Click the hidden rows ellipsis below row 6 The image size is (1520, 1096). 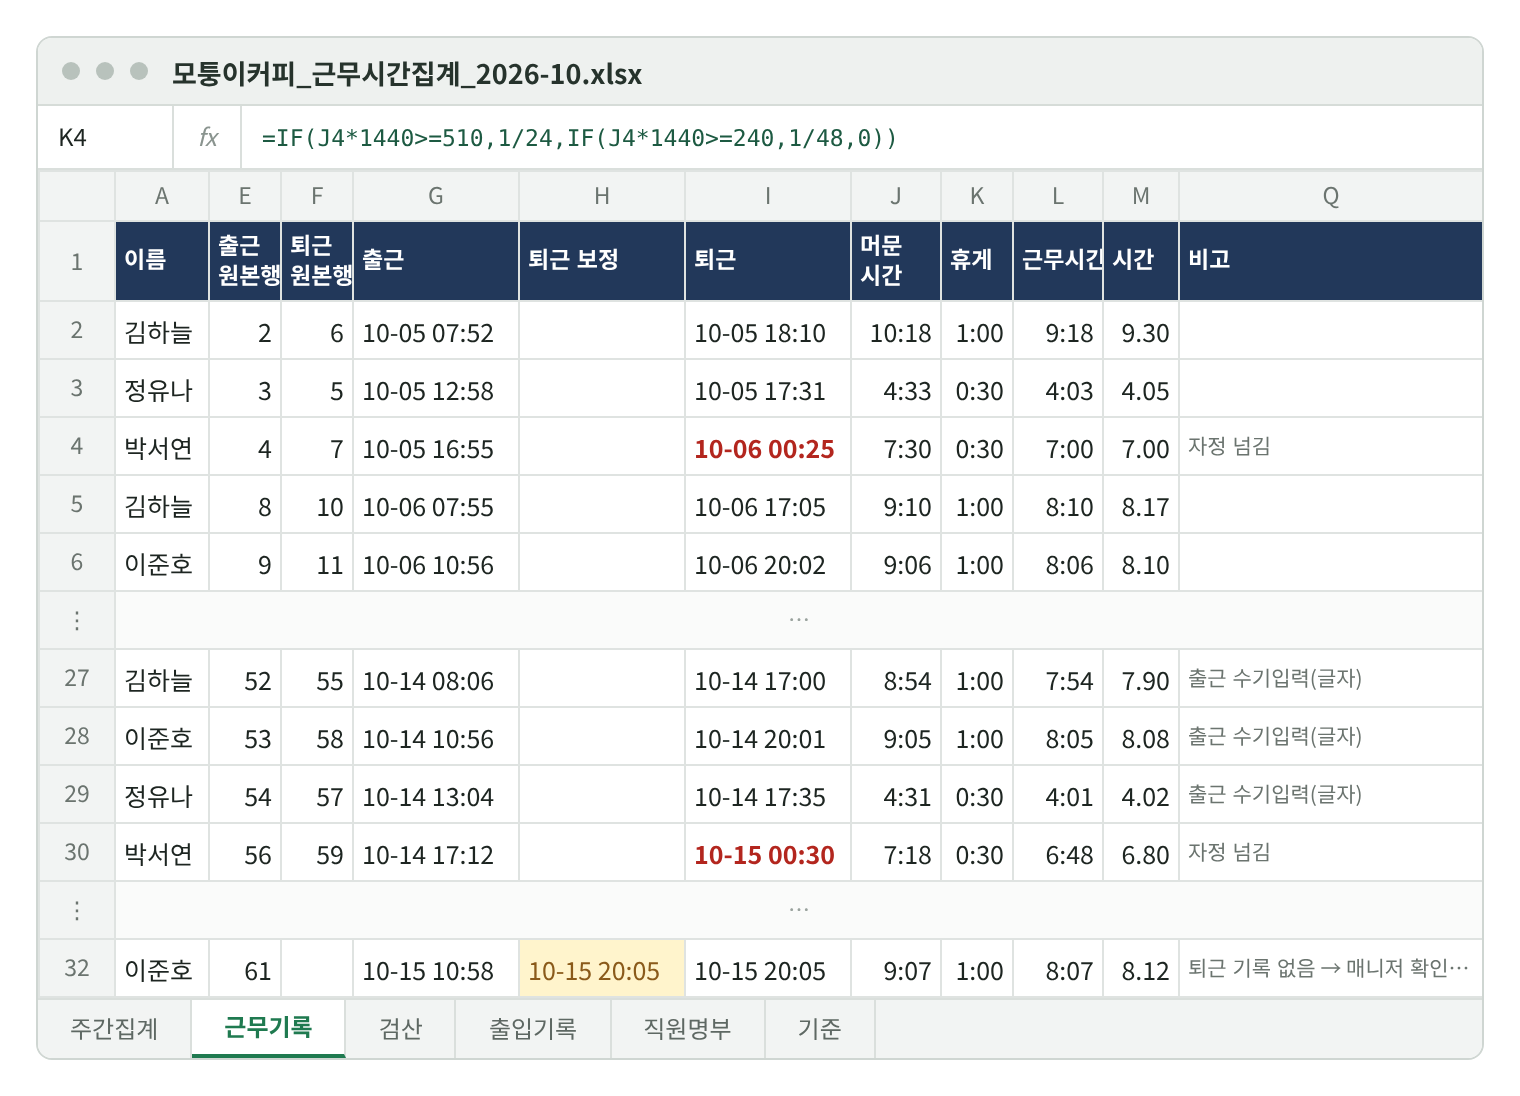point(798,620)
